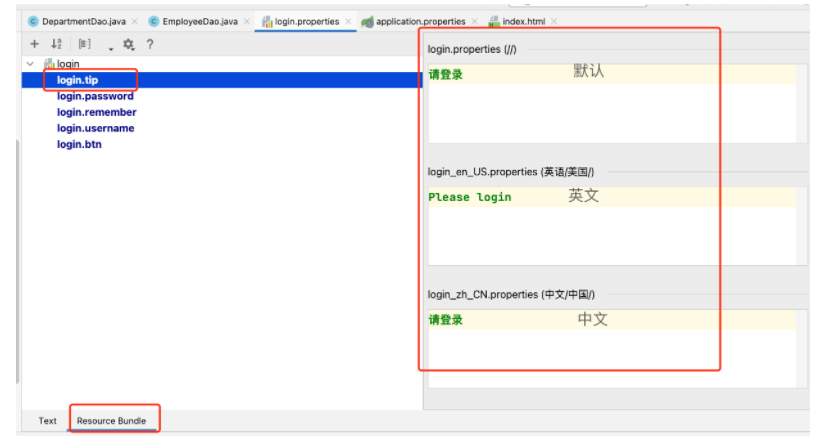Select the login.username property key
This screenshot has width=814, height=436.
tap(96, 128)
